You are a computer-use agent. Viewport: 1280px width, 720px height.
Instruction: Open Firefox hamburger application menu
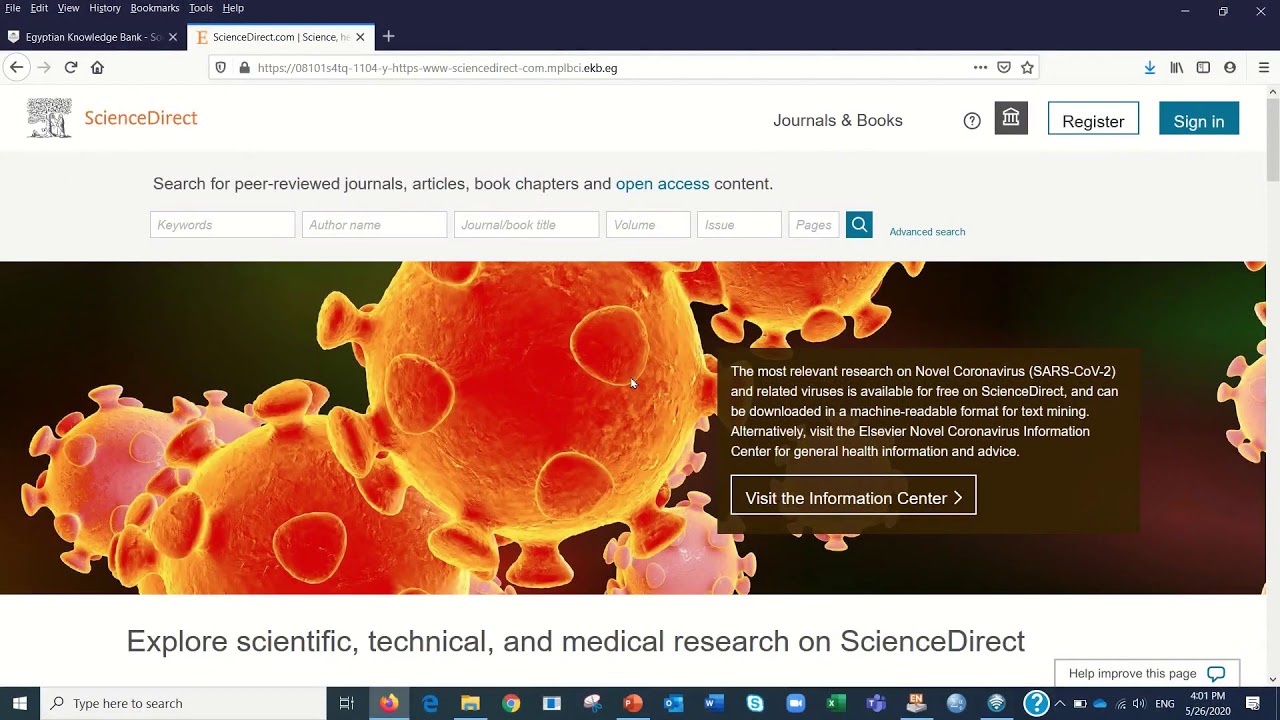point(1264,67)
